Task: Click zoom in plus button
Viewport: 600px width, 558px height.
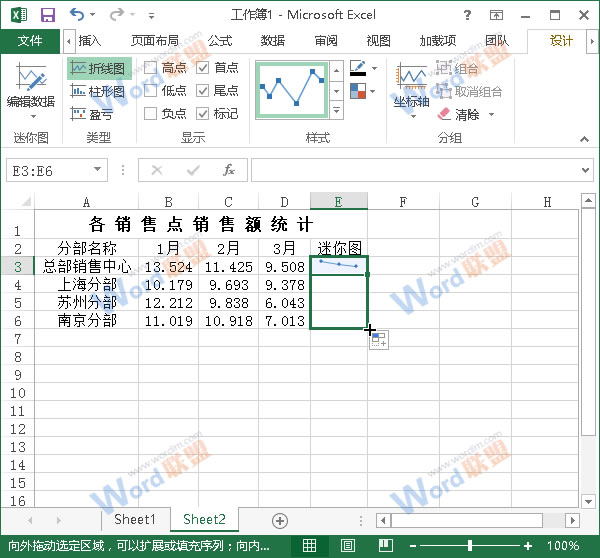Action: 528,546
